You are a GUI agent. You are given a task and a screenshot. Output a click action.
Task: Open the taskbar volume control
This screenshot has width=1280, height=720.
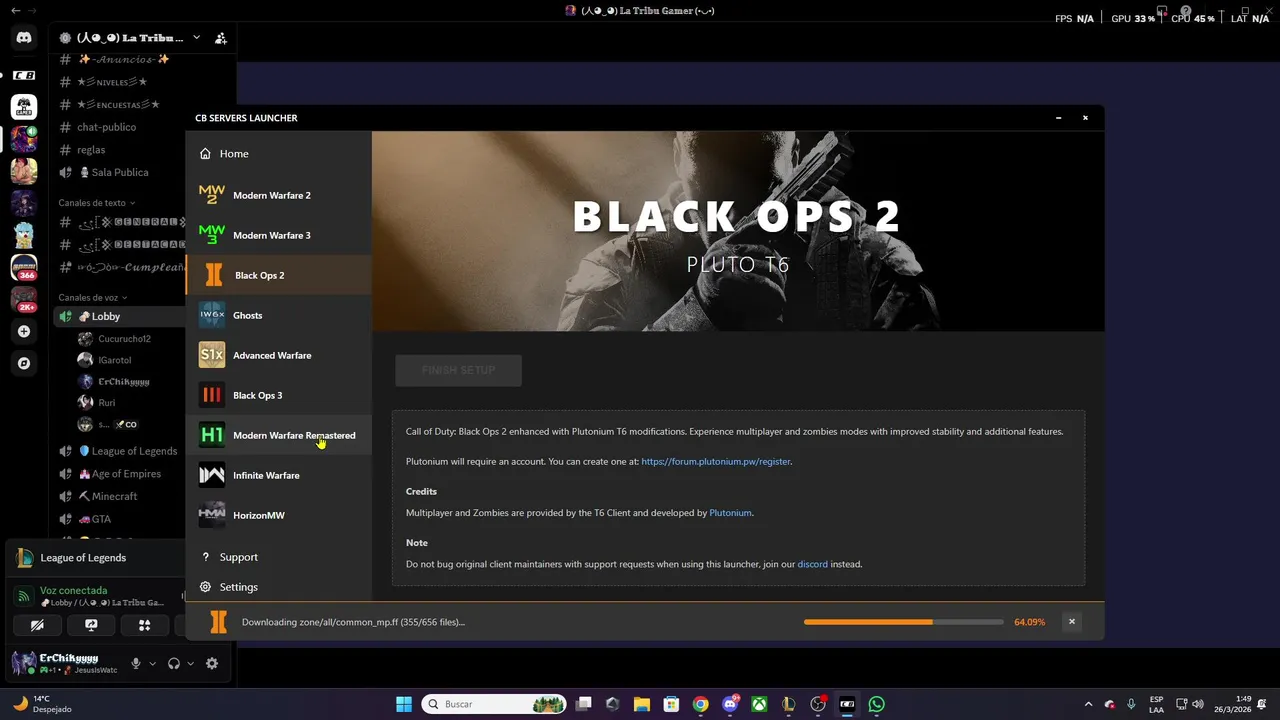[1198, 704]
